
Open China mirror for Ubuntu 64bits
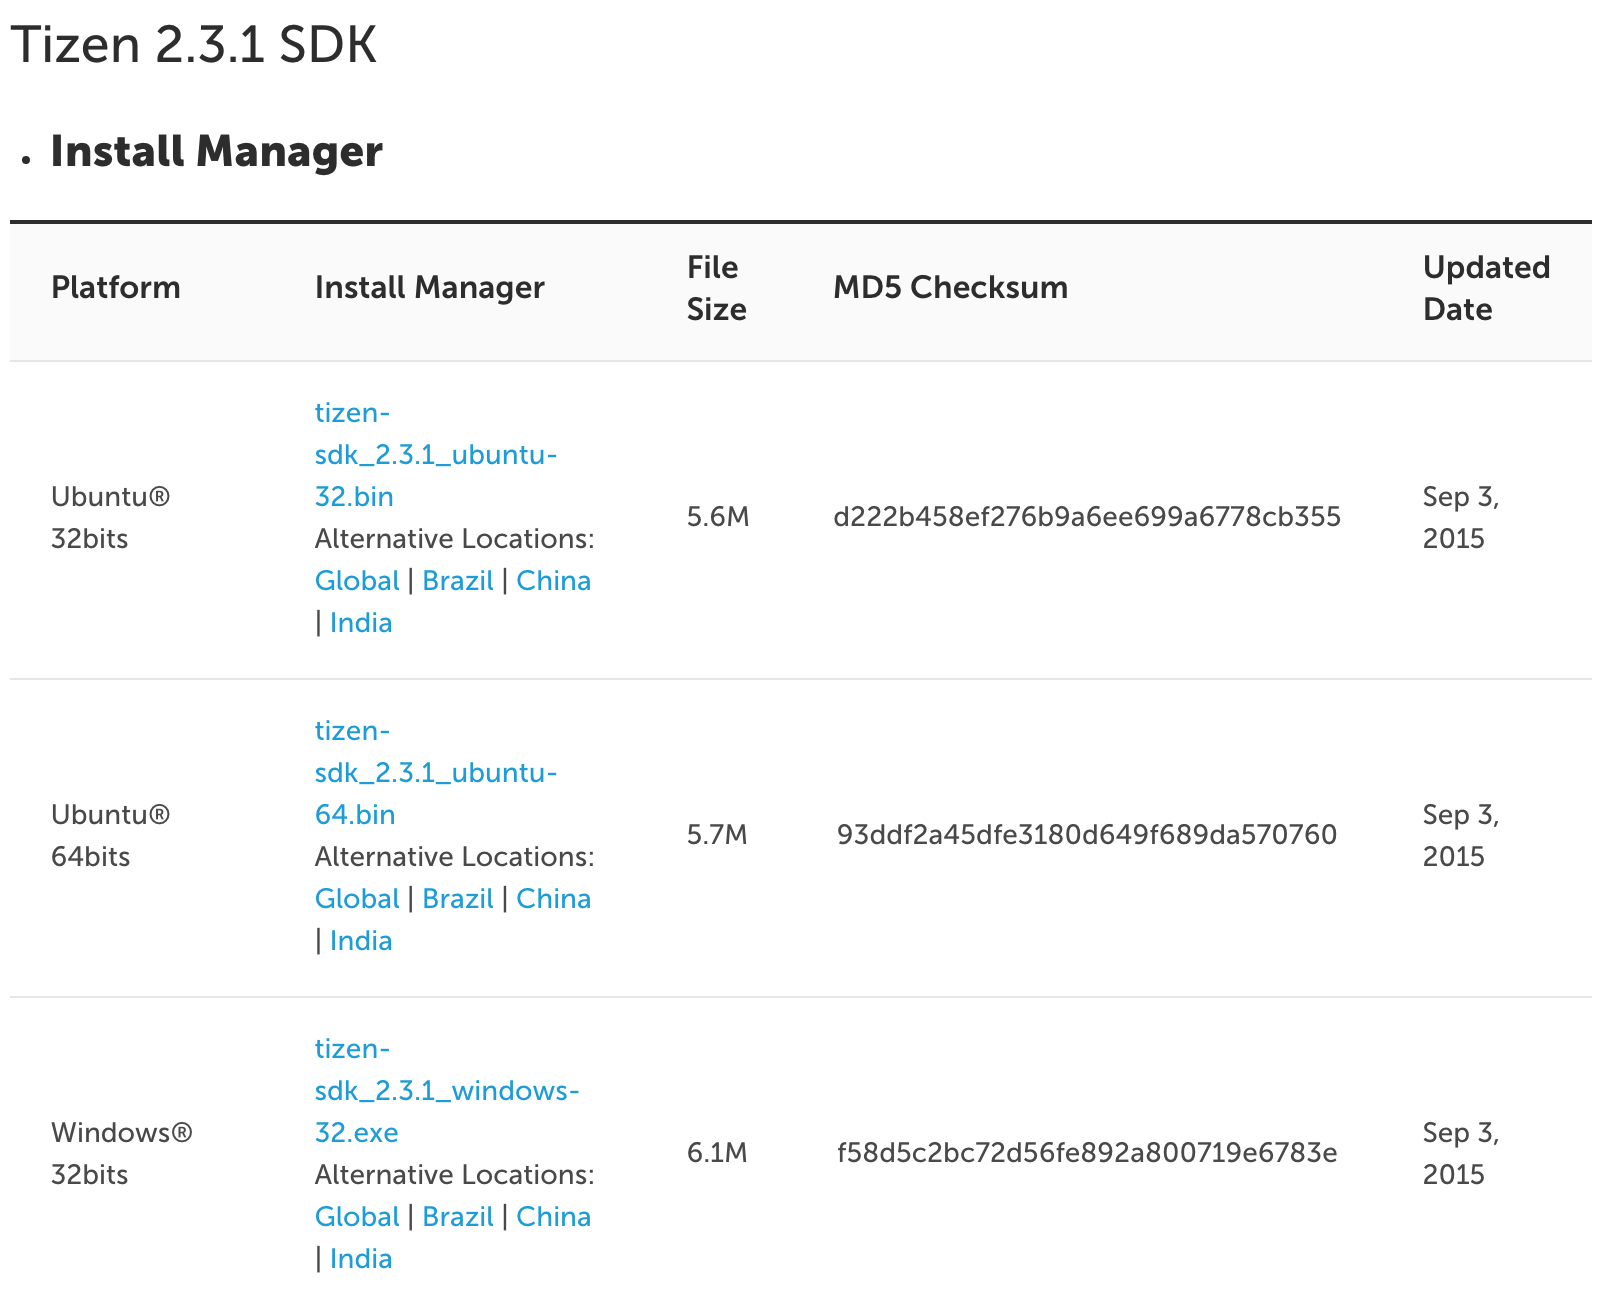(x=553, y=899)
